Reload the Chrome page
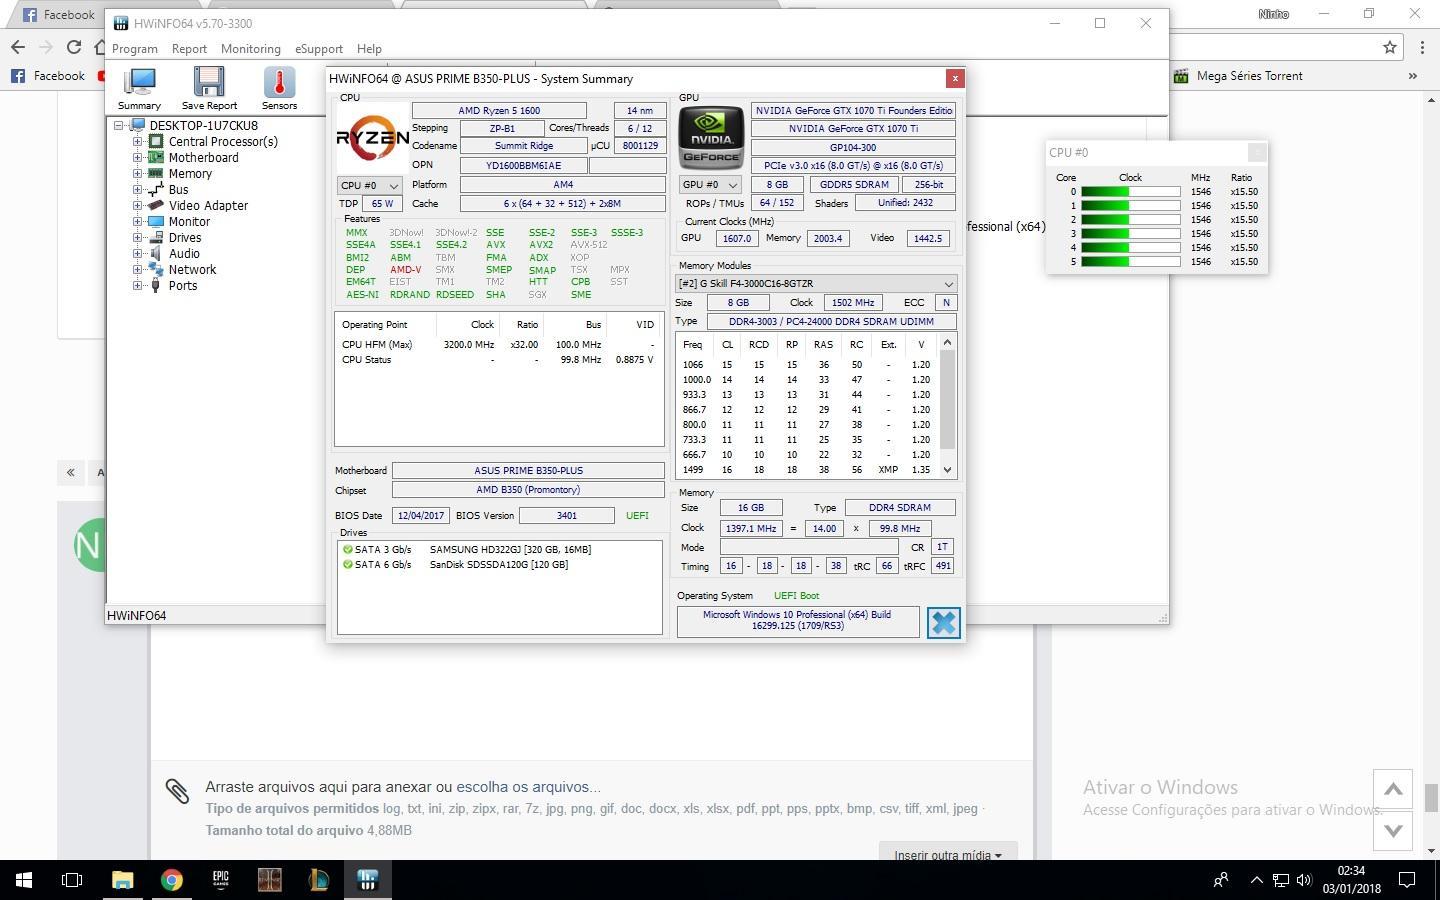Image resolution: width=1440 pixels, height=900 pixels. click(x=73, y=47)
